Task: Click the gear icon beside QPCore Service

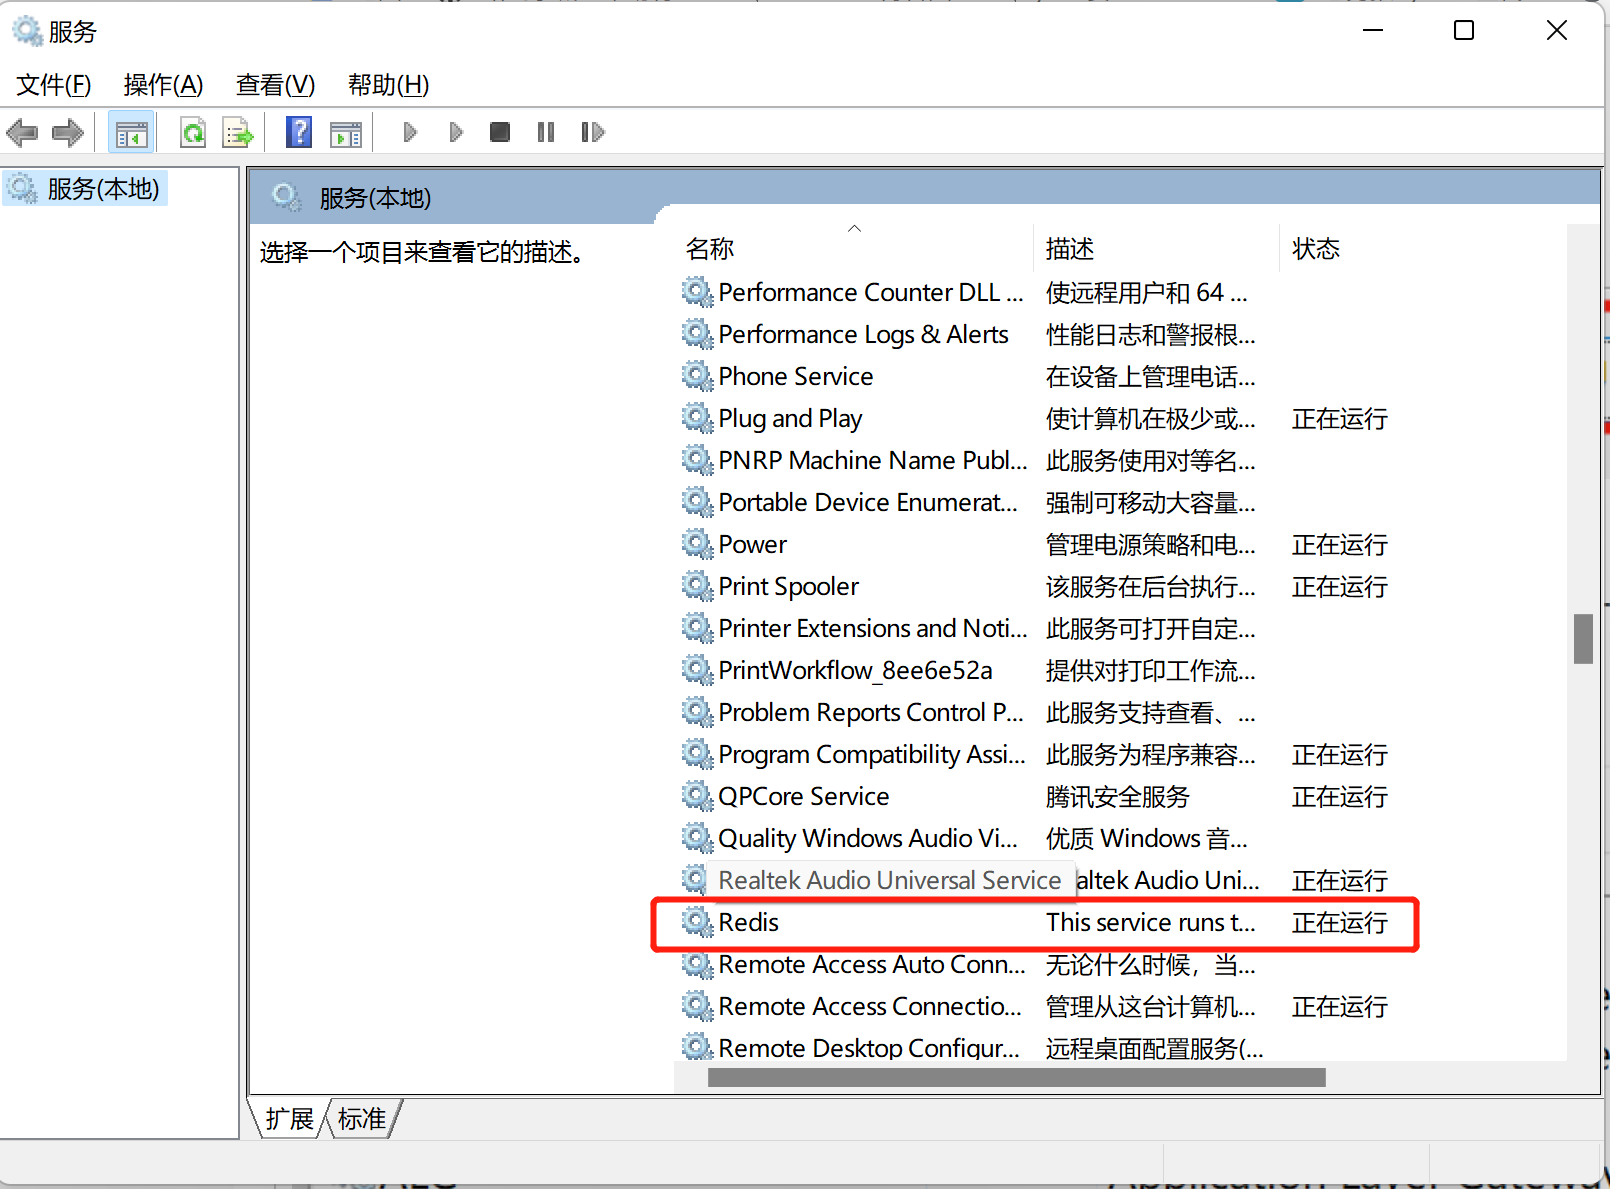Action: pos(697,795)
